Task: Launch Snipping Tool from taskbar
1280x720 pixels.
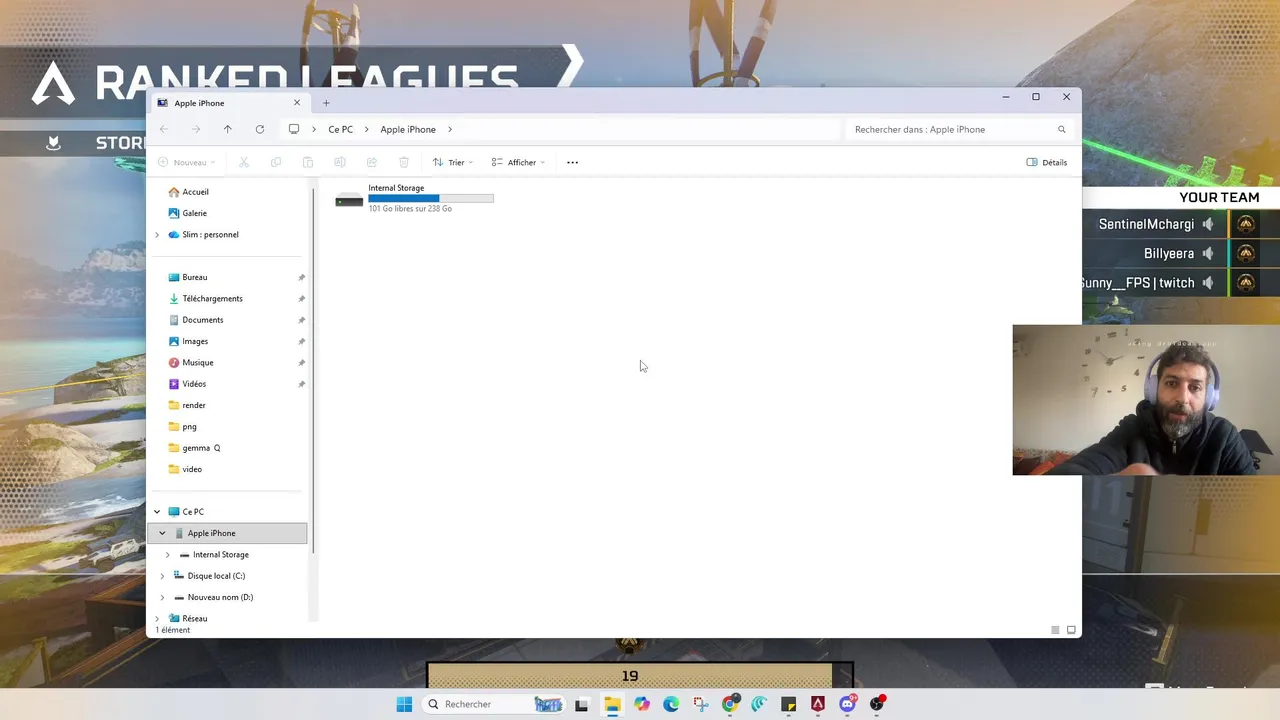Action: tap(700, 704)
